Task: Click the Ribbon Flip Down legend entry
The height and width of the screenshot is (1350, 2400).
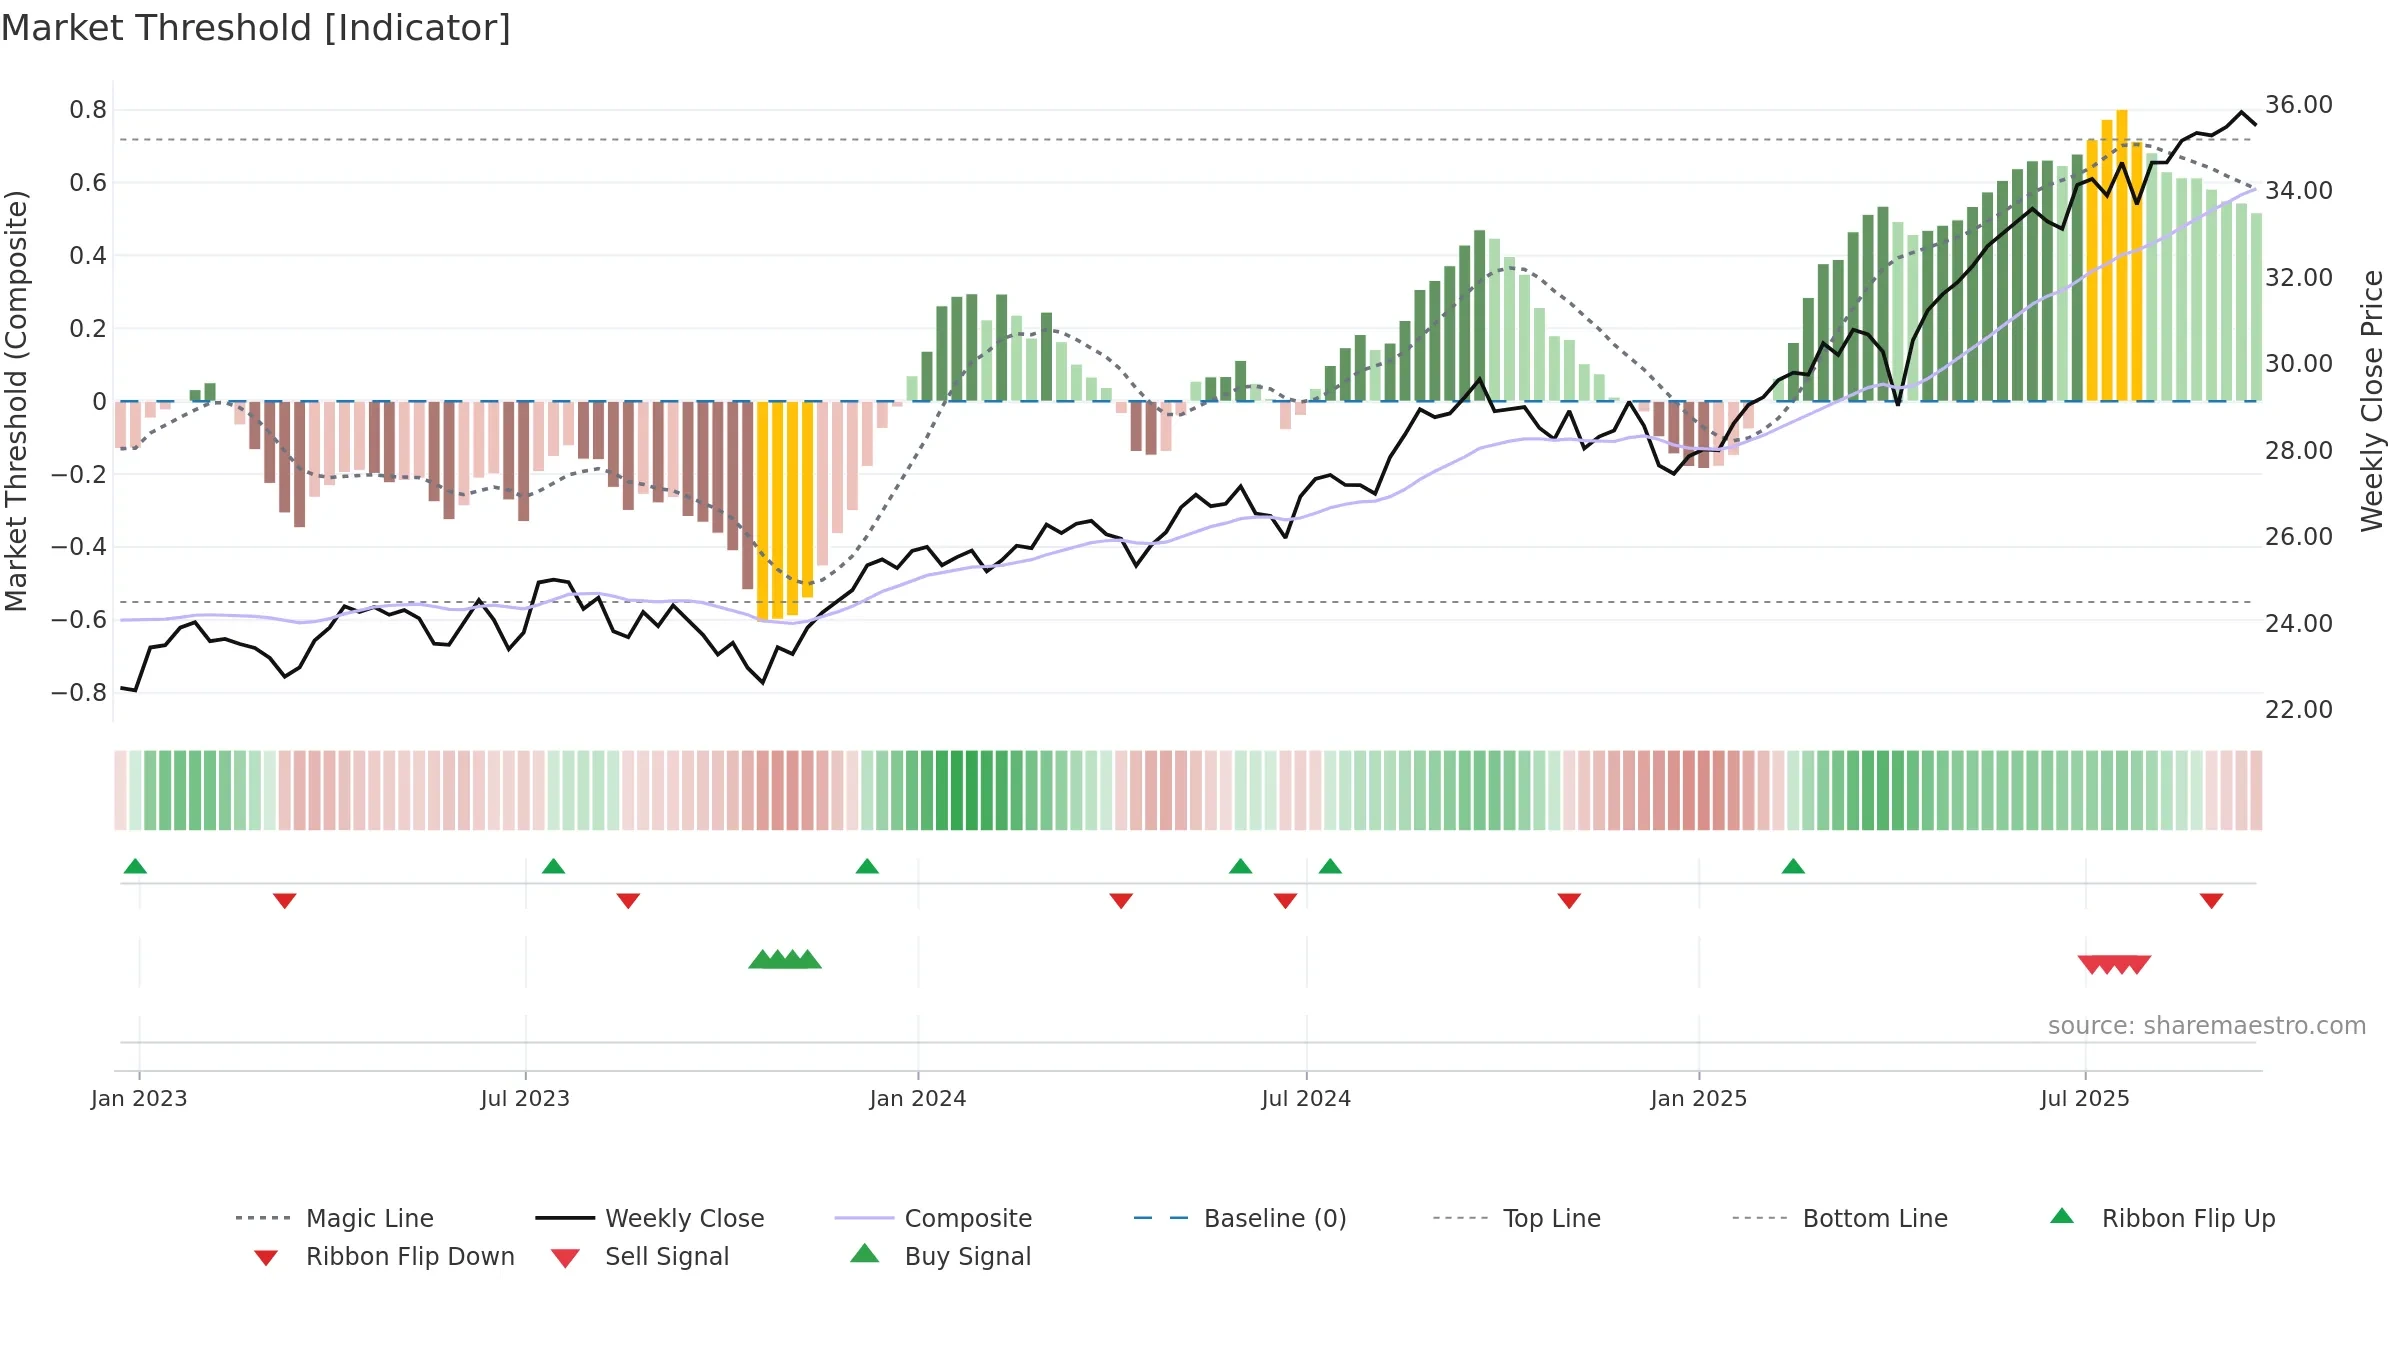Action: pos(384,1256)
